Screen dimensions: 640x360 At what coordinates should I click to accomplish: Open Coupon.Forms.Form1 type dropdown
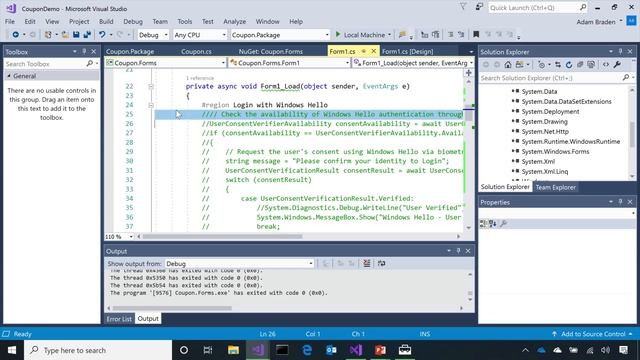pyautogui.click(x=289, y=63)
